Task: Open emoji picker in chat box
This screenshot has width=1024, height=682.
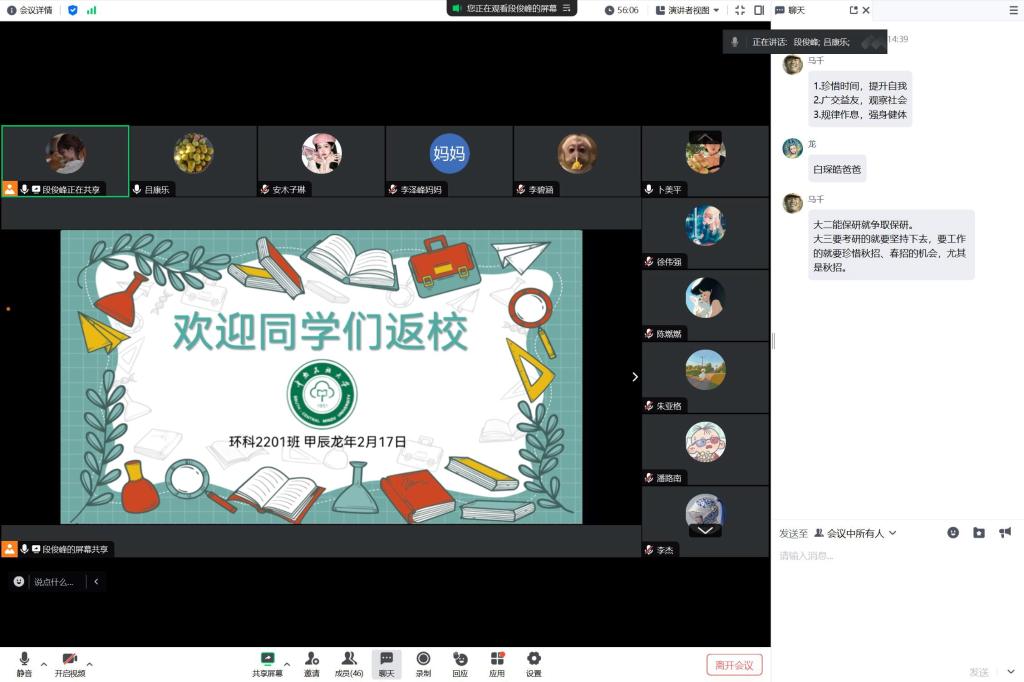Action: point(953,533)
